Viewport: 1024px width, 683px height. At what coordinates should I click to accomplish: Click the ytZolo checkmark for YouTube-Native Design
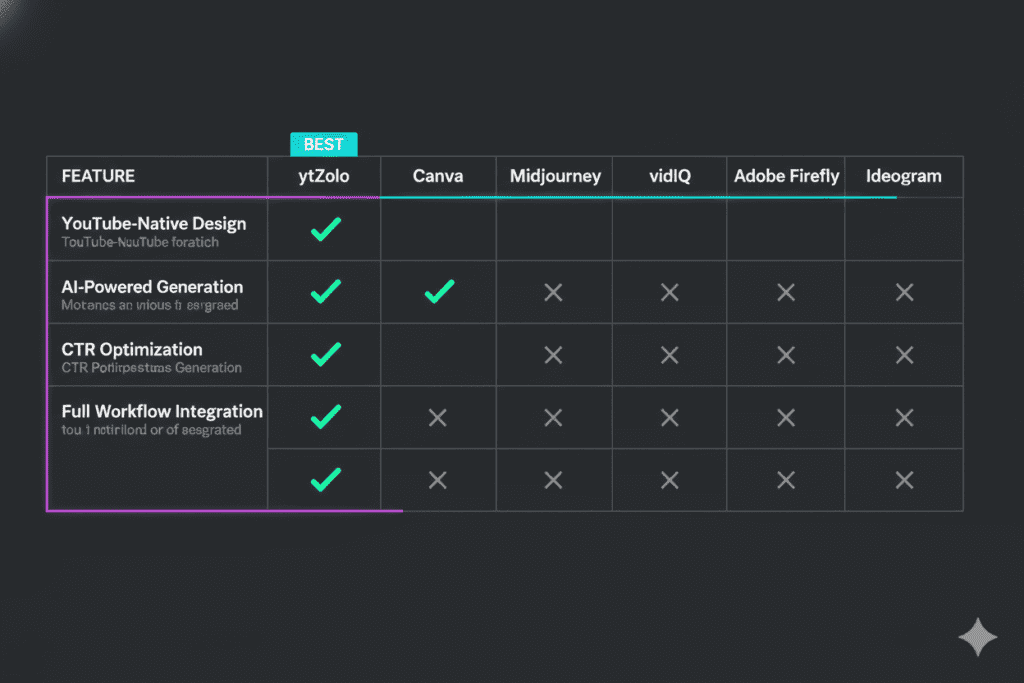click(x=326, y=229)
